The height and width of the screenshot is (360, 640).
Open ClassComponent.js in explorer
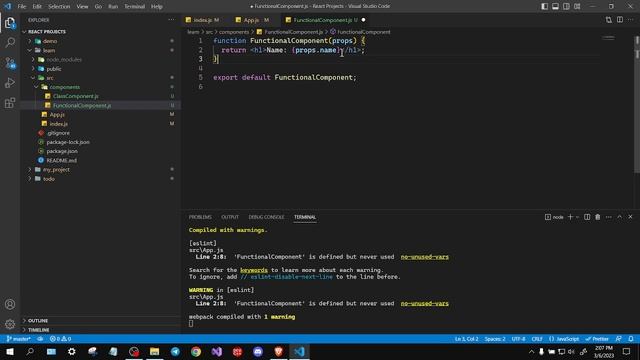pyautogui.click(x=76, y=96)
